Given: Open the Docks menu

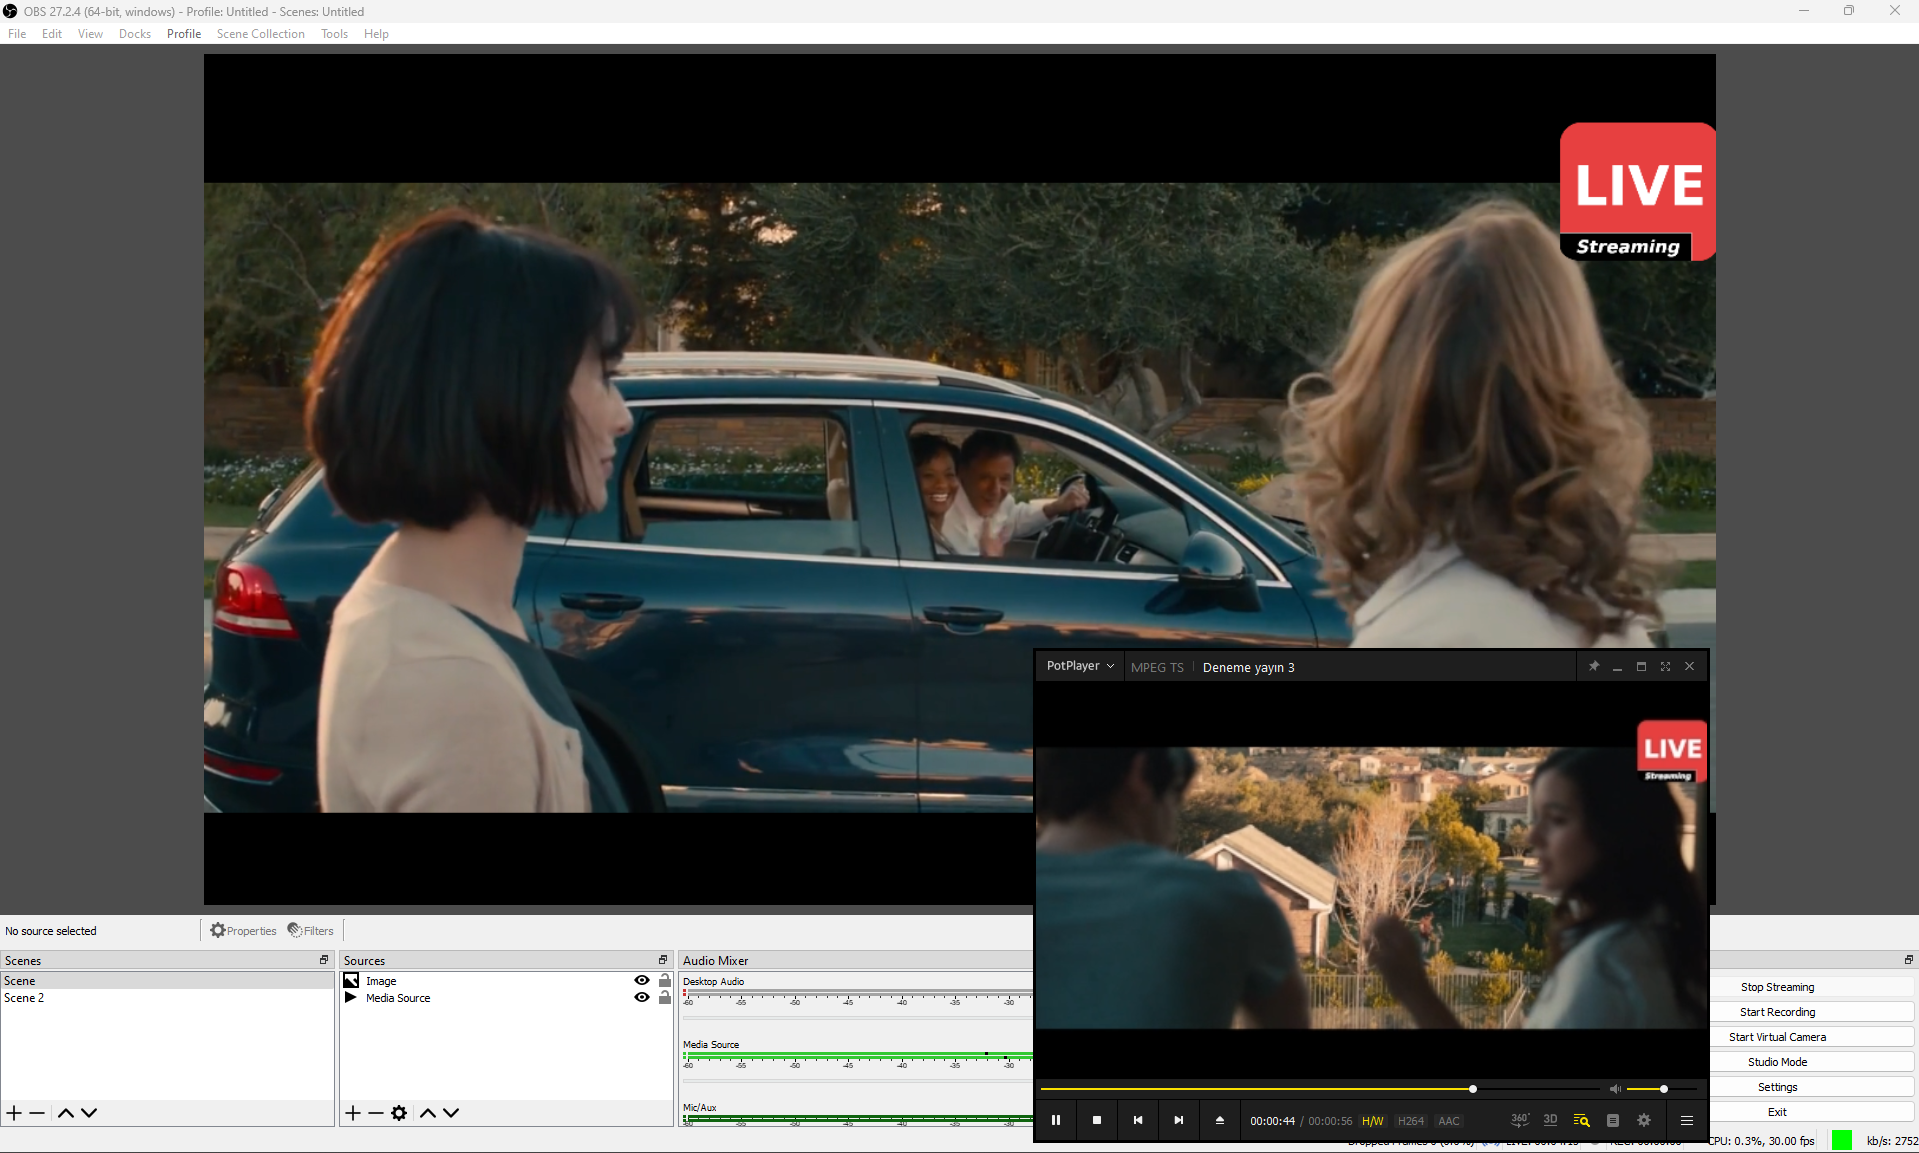Looking at the screenshot, I should coord(135,34).
